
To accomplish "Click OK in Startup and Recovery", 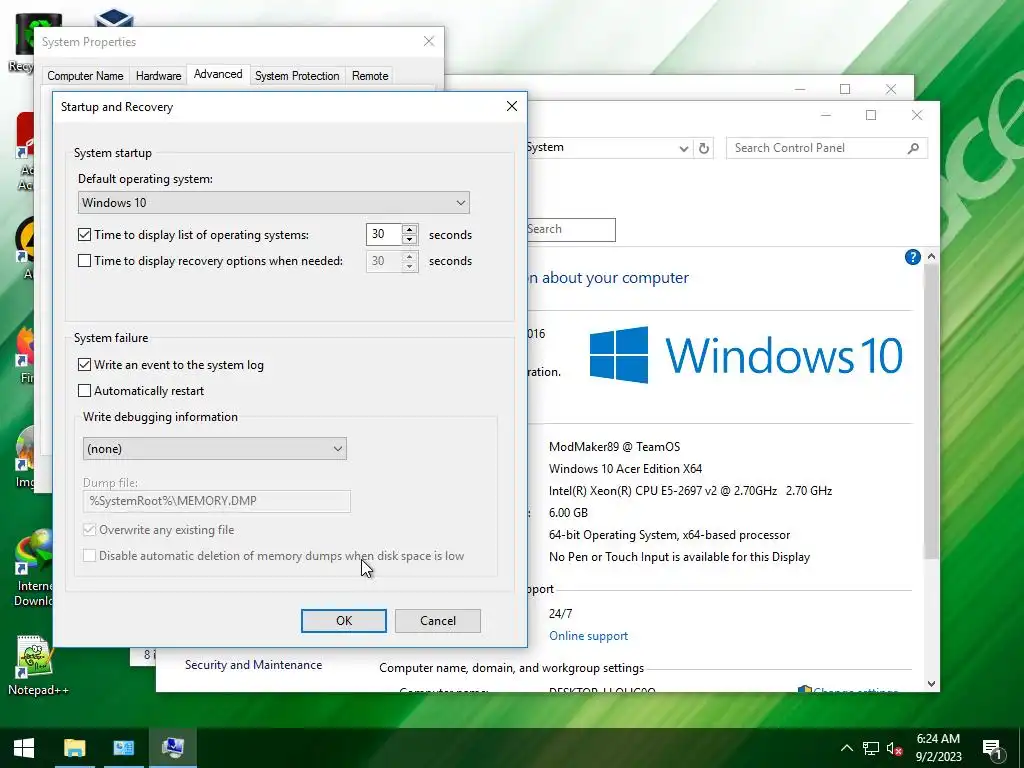I will (344, 621).
